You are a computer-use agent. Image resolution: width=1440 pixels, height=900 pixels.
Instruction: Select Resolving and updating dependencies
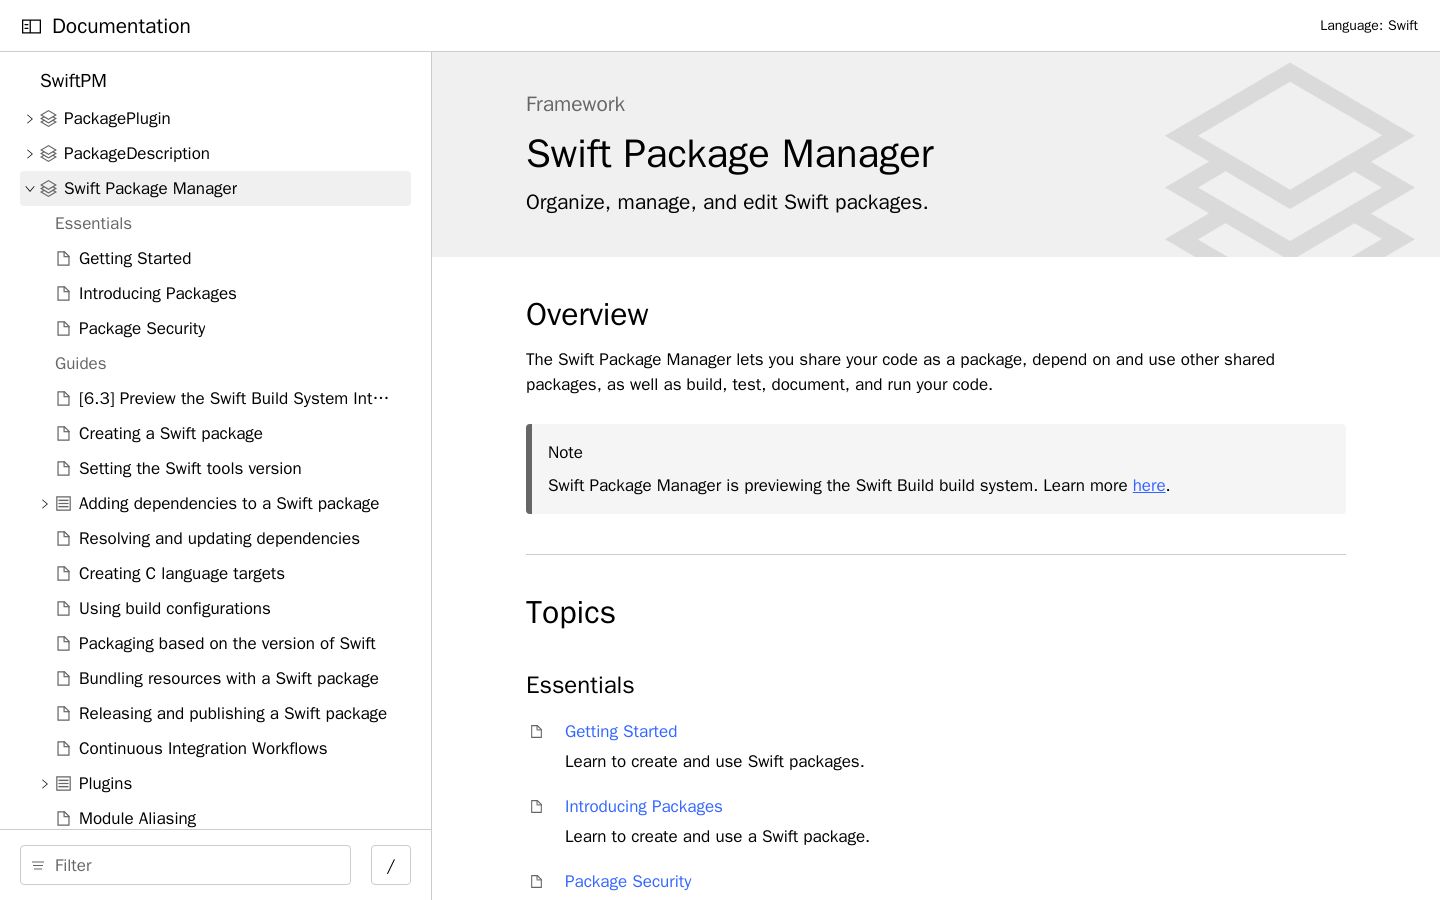[219, 539]
